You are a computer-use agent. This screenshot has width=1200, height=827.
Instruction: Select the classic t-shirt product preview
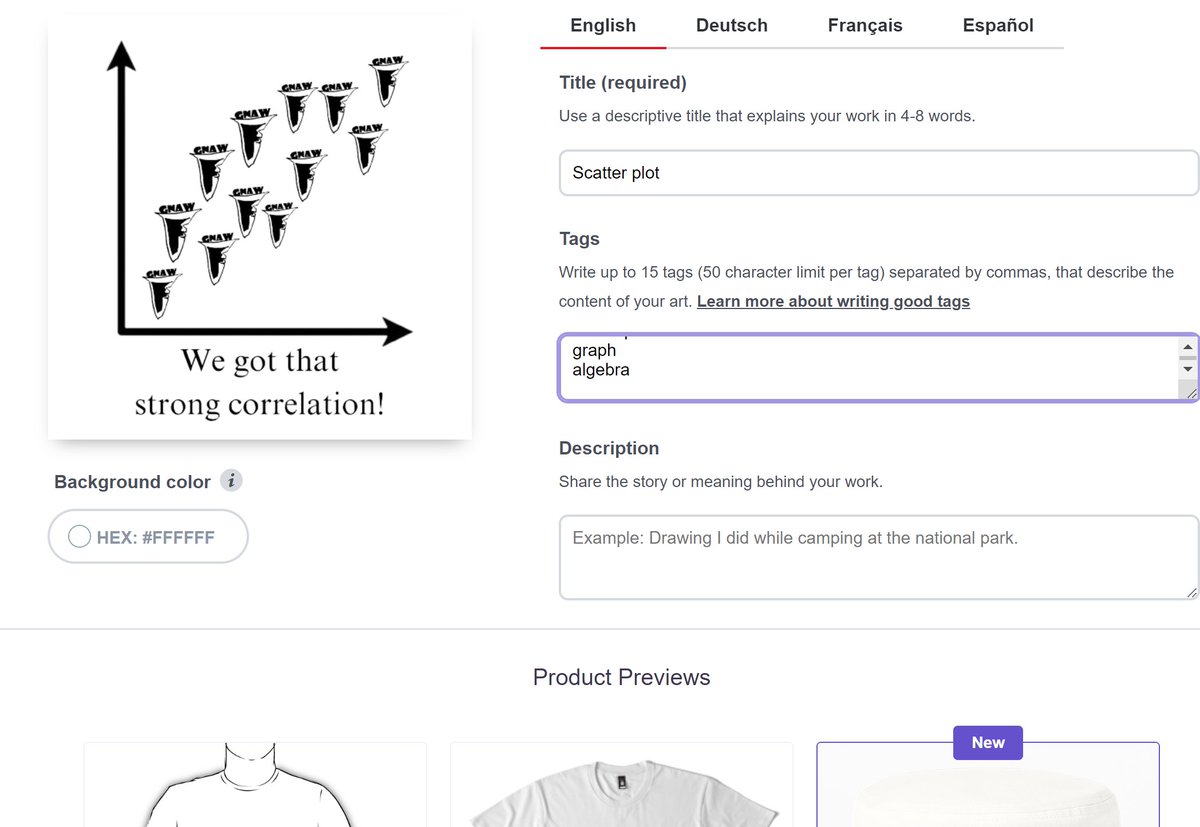point(255,785)
